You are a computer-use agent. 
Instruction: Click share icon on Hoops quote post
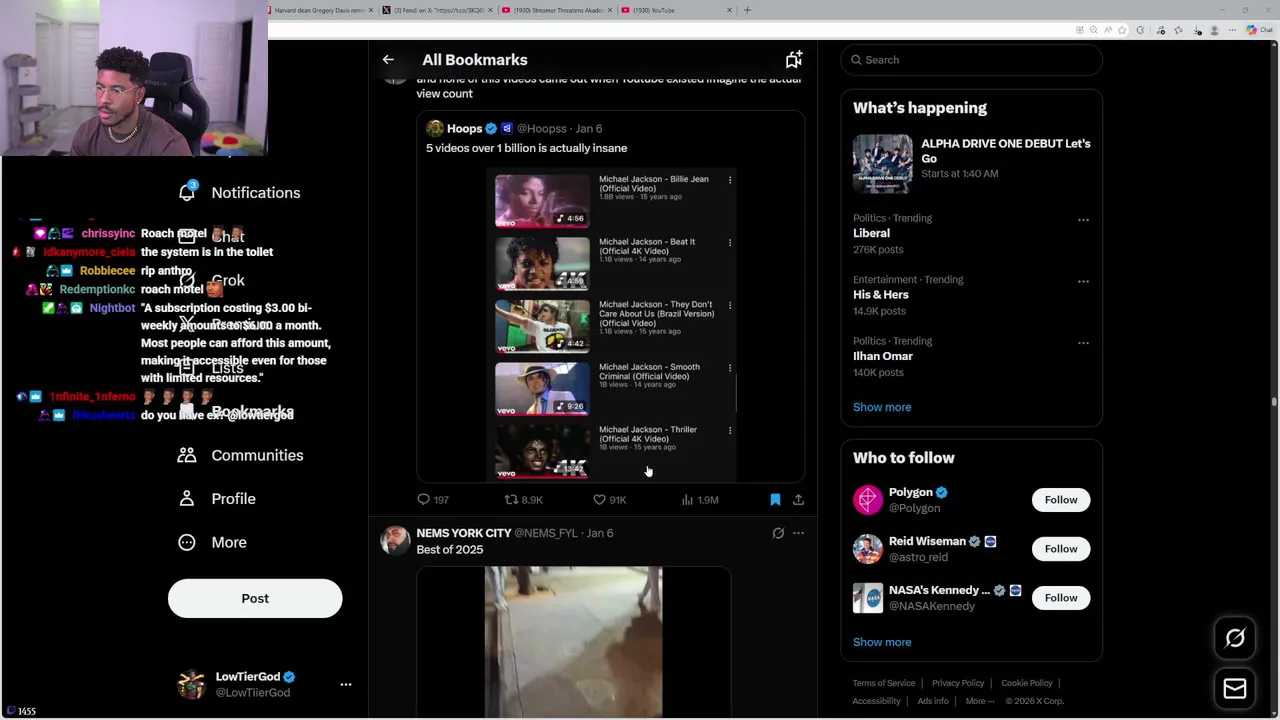(x=798, y=499)
